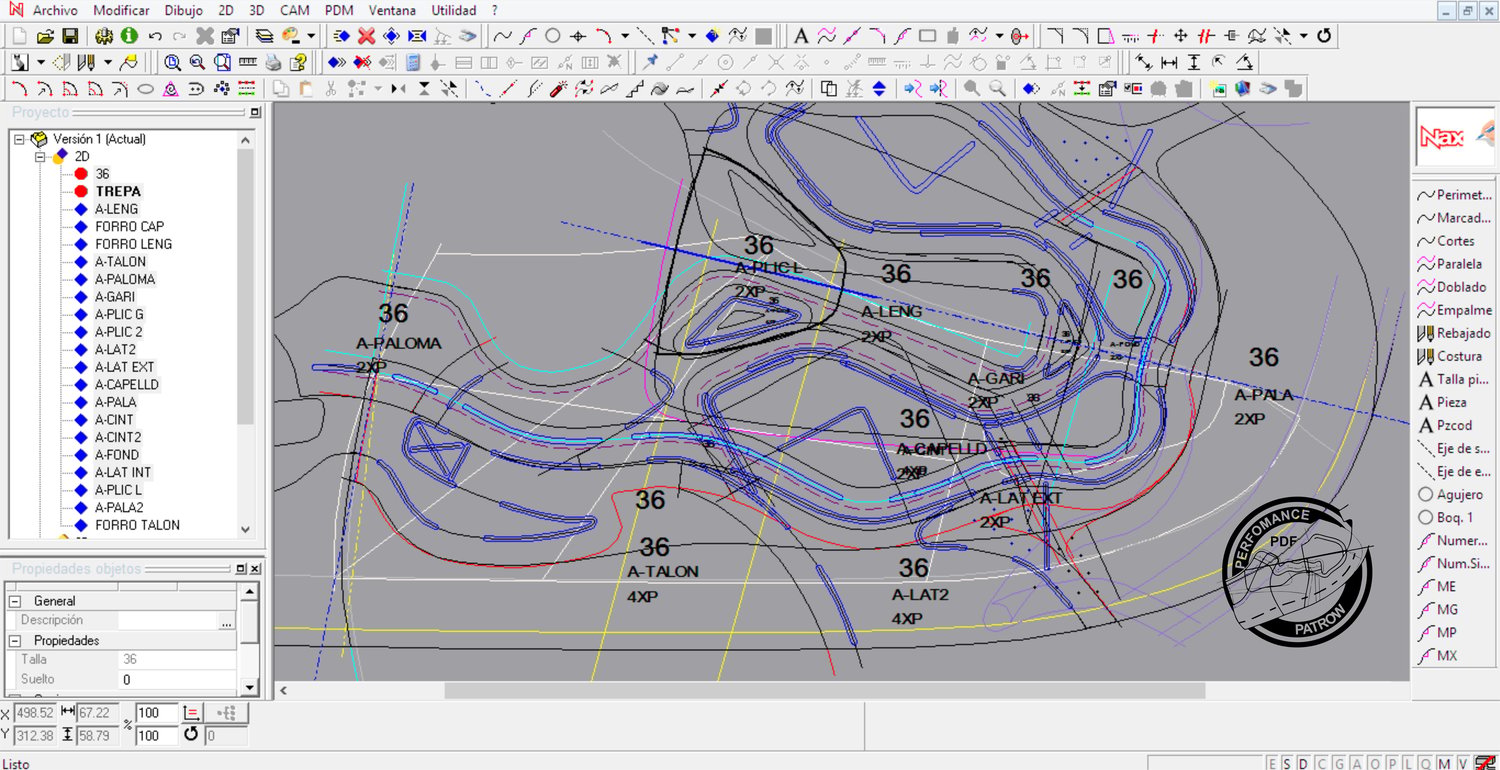
Task: Collapse the General properties section
Action: [15, 601]
